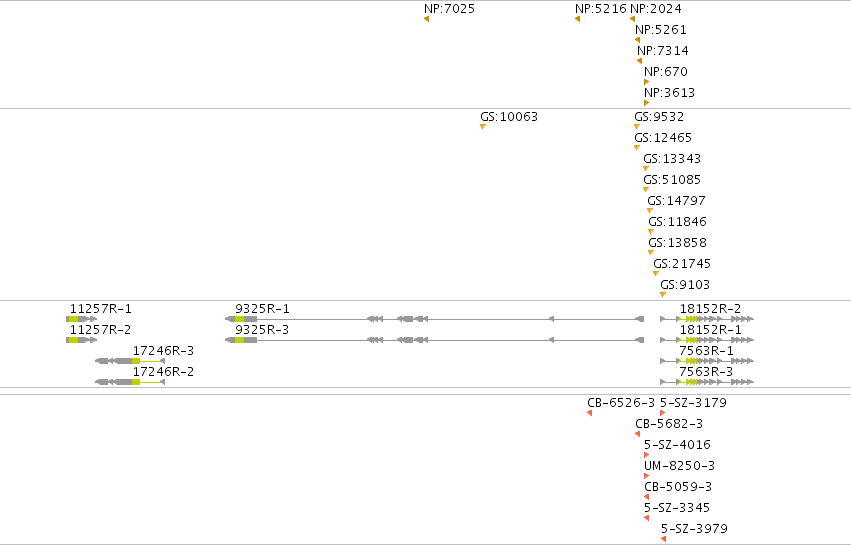This screenshot has width=851, height=545.
Task: Click the CB-5059-3 label text
Action: (678, 487)
